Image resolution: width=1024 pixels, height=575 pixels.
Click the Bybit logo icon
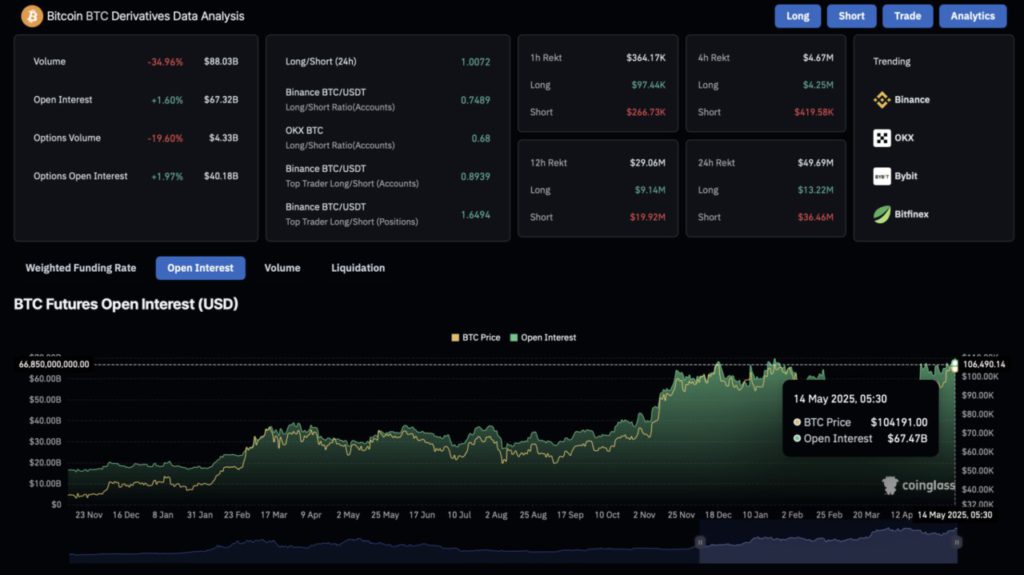pos(882,176)
